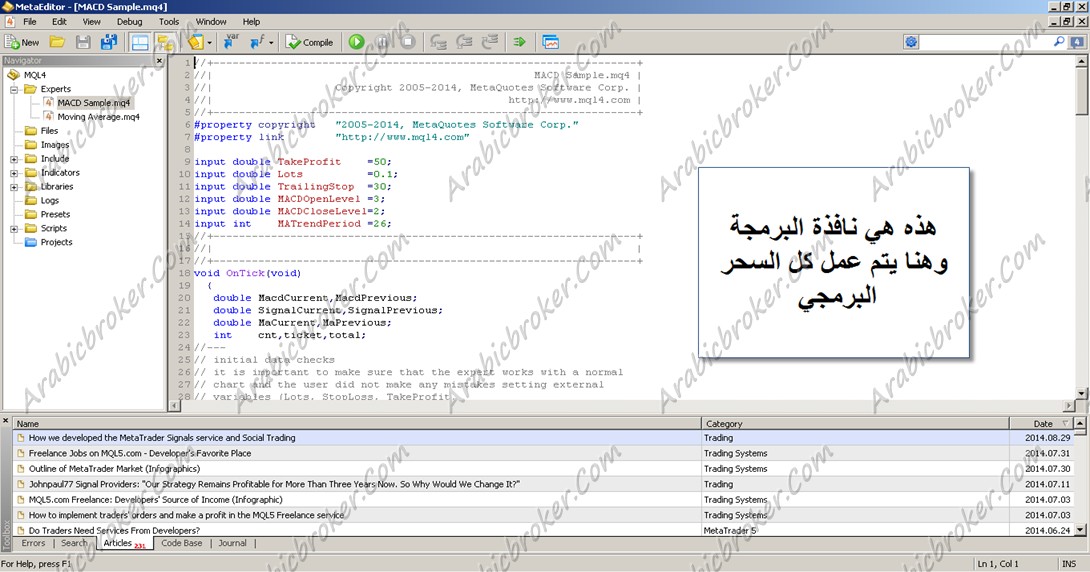The height and width of the screenshot is (572, 1090).
Task: Expand the Scripts folder
Action: click(x=14, y=229)
